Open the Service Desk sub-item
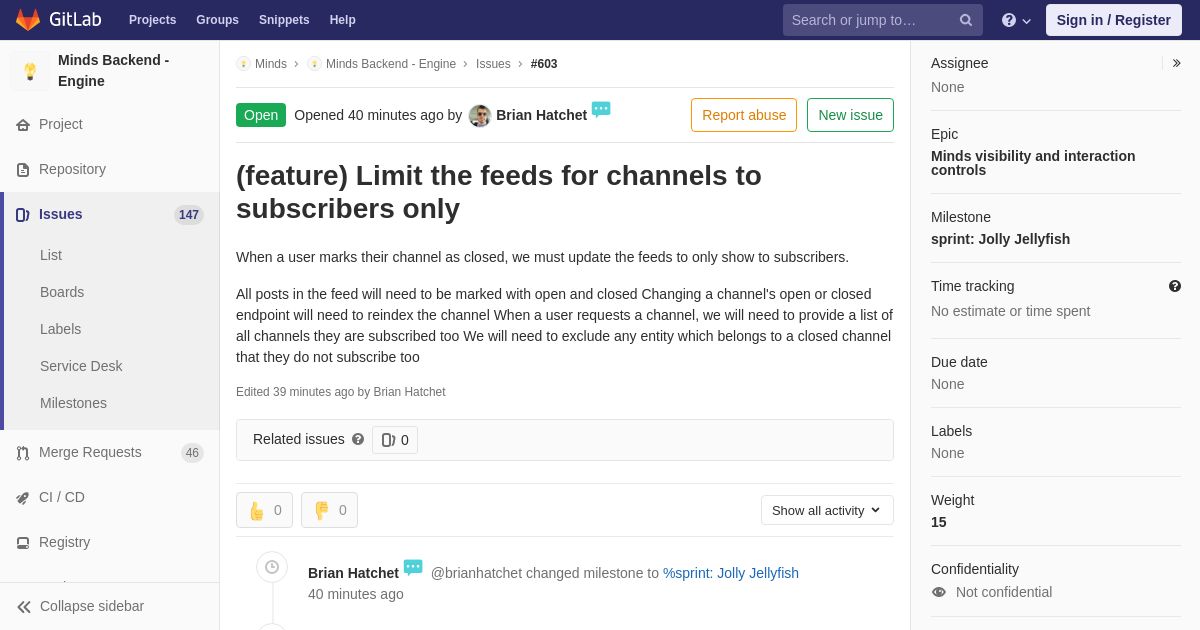 81,366
